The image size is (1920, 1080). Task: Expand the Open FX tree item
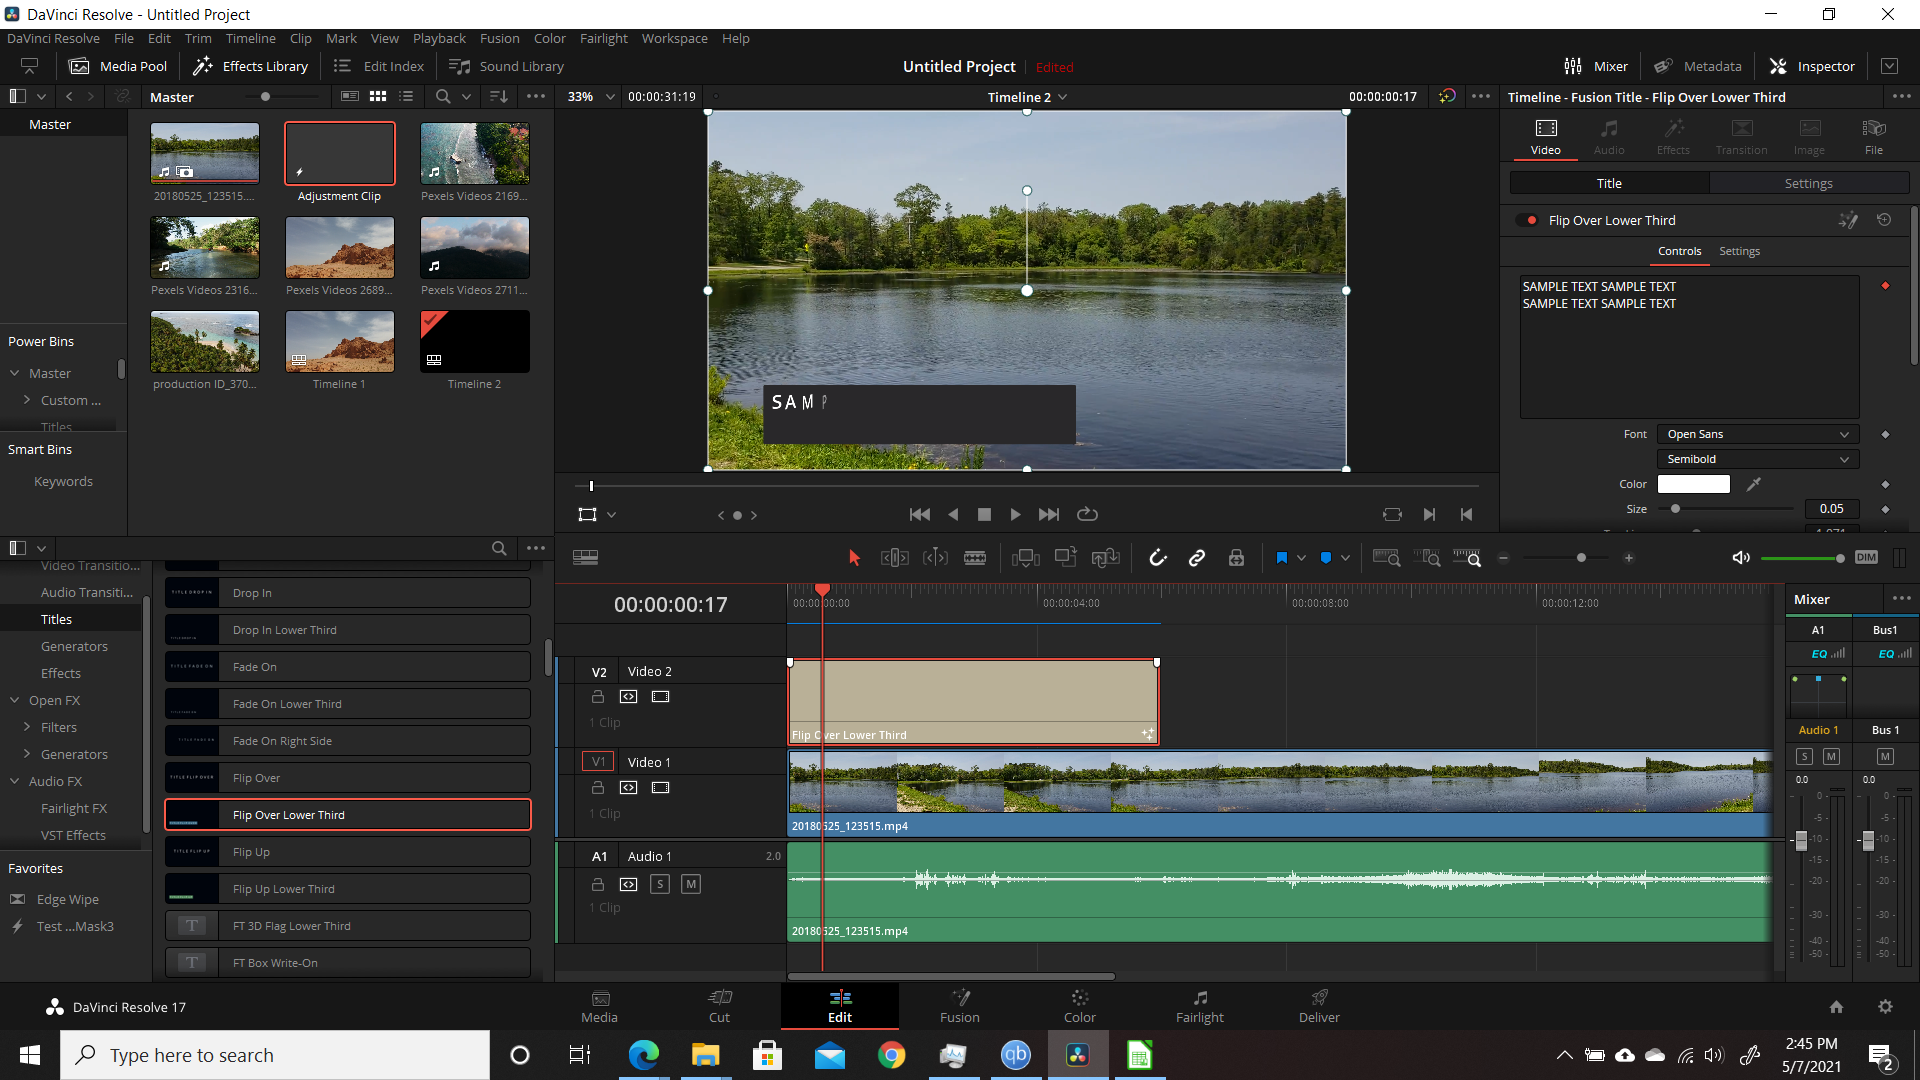tap(15, 700)
